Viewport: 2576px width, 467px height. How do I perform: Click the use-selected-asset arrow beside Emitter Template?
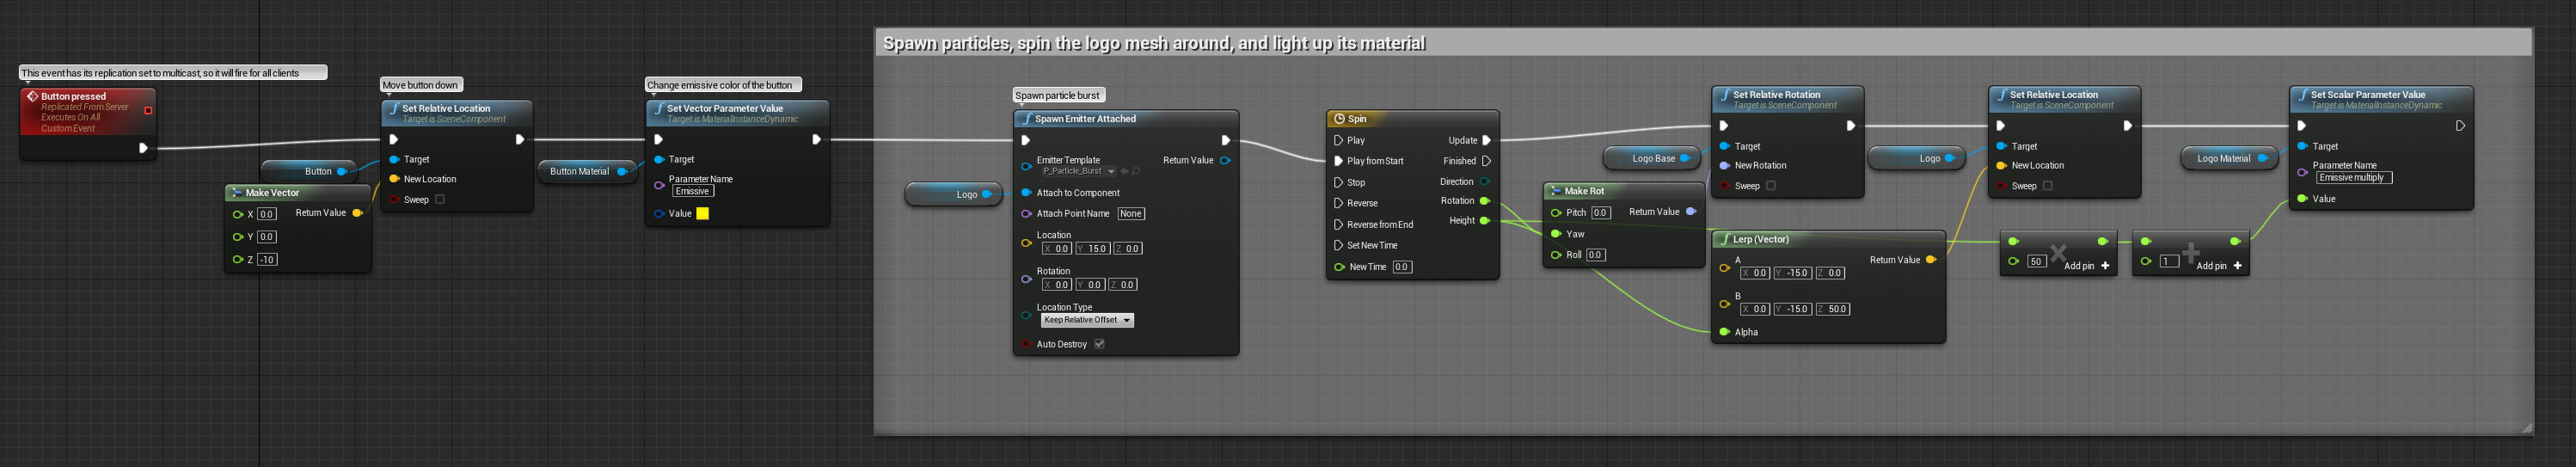[1124, 172]
